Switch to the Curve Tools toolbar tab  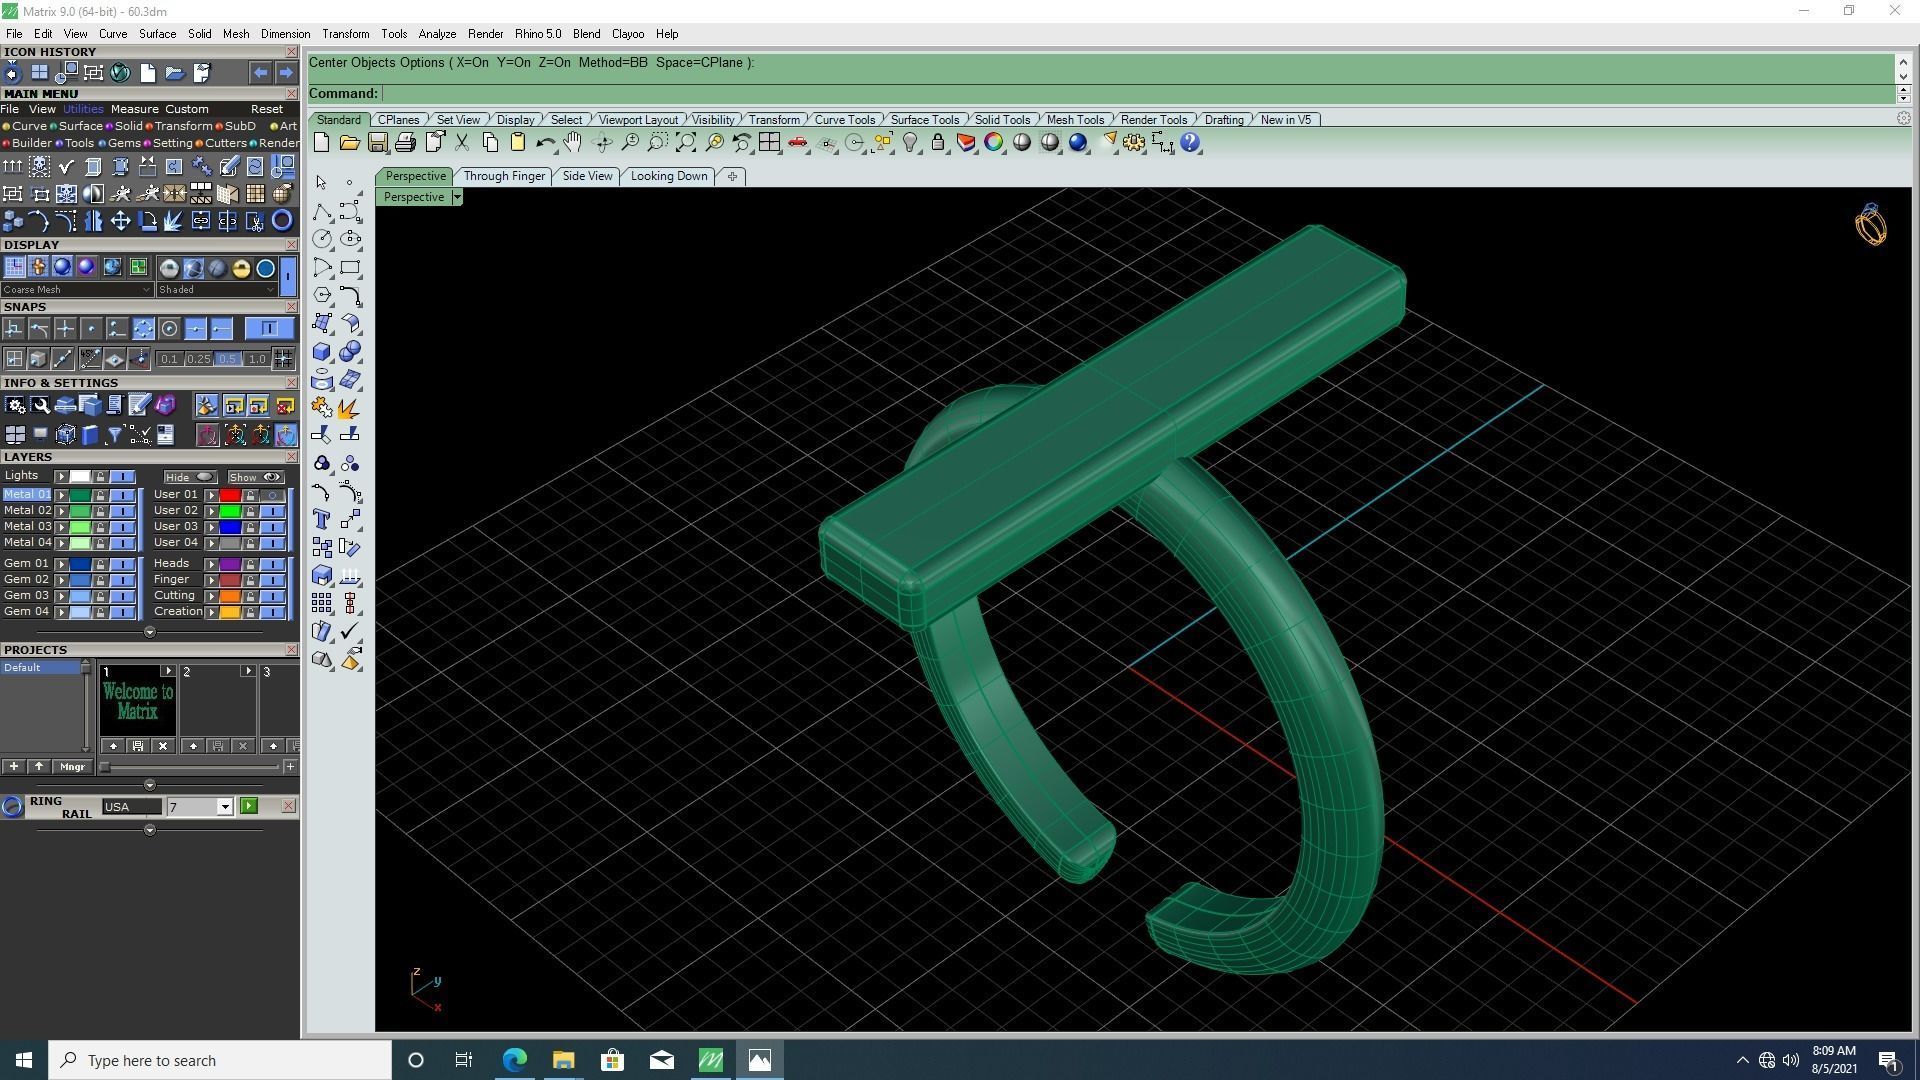[x=844, y=120]
